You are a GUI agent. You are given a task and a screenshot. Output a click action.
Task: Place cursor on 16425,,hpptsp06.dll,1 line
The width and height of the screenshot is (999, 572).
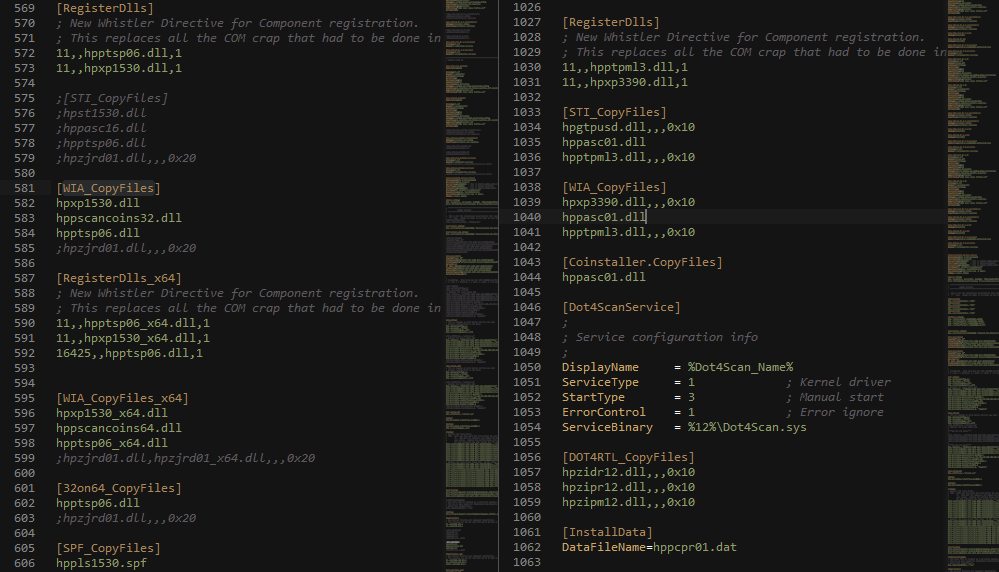(x=130, y=353)
